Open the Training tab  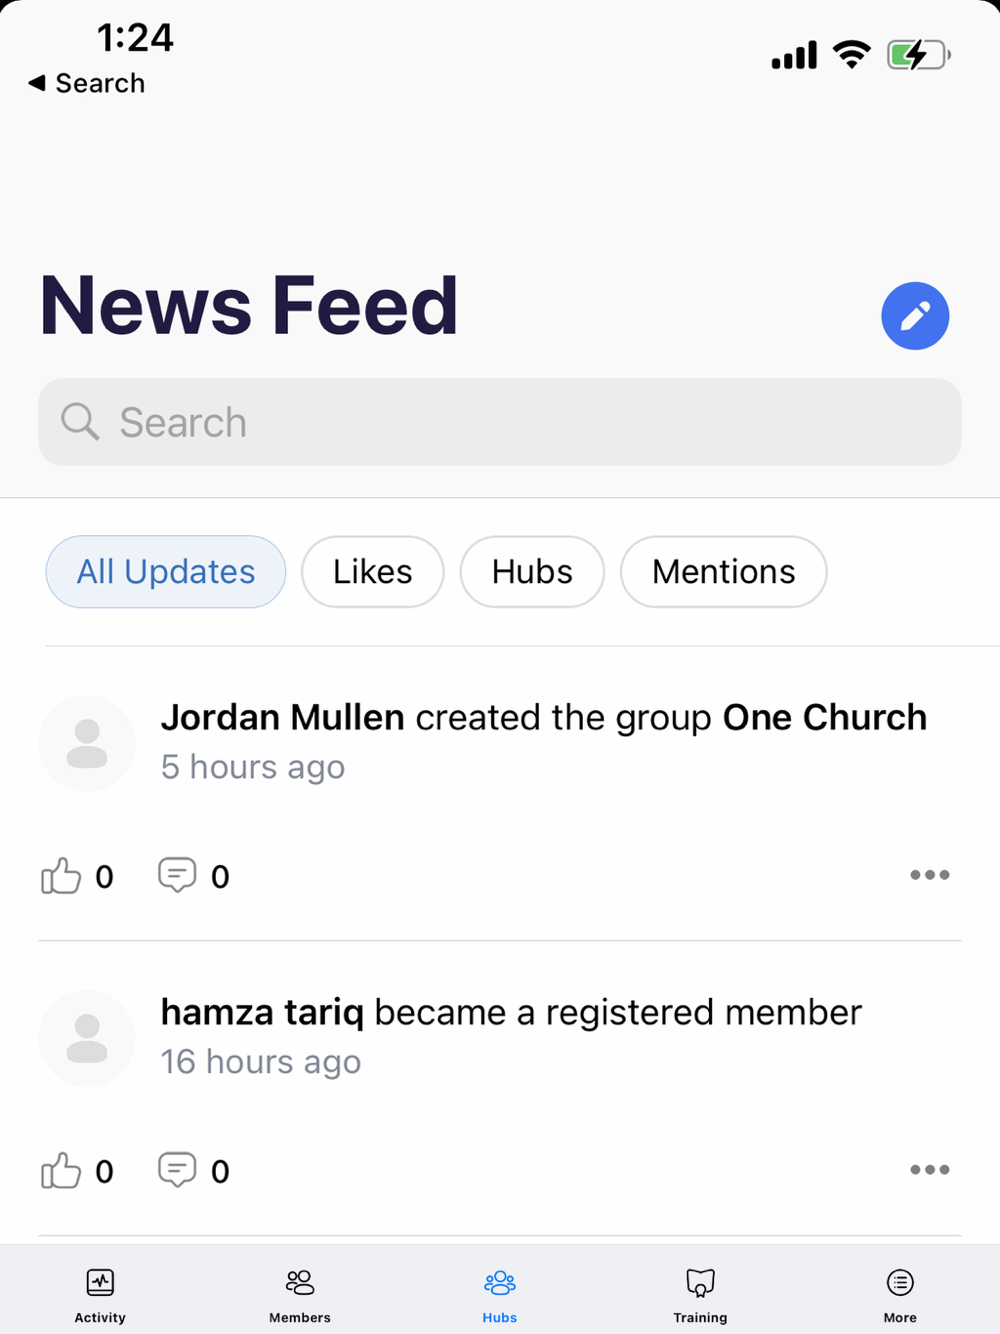tap(700, 1294)
